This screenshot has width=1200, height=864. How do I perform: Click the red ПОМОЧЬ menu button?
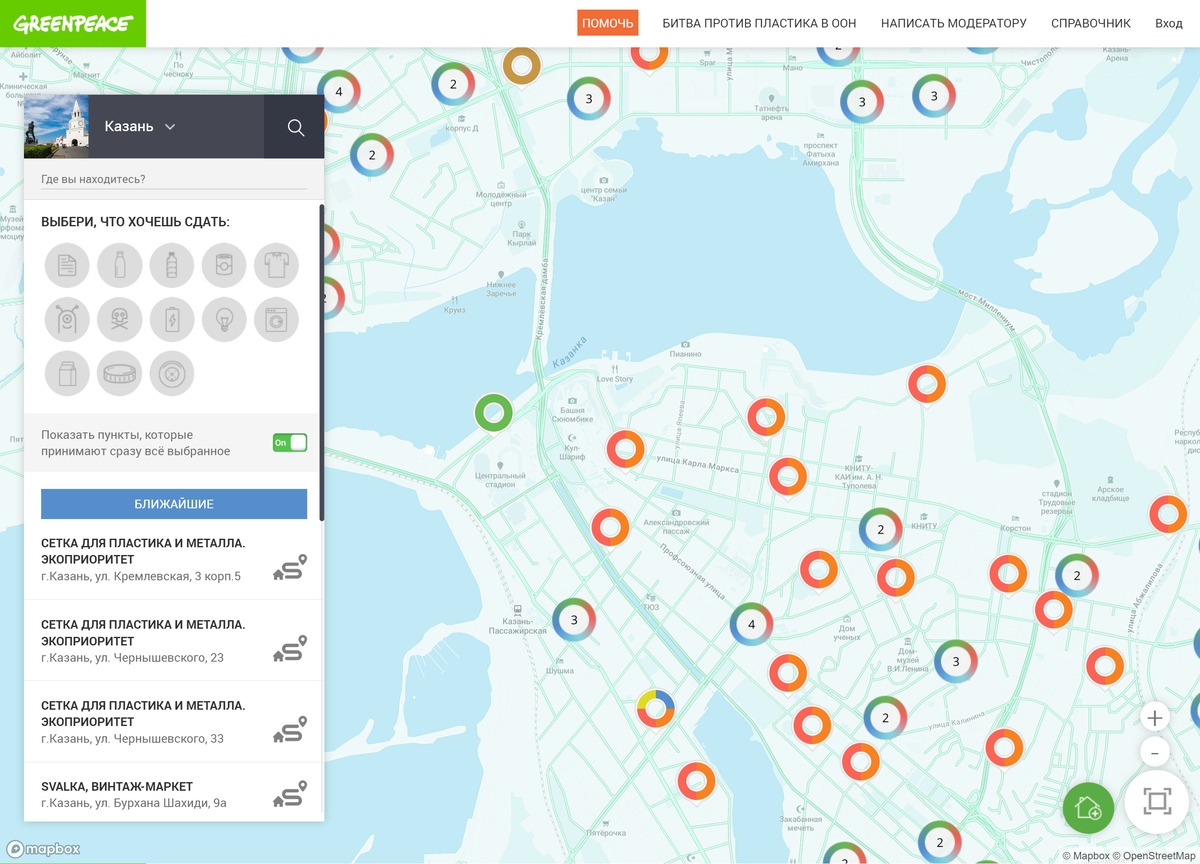(x=608, y=23)
